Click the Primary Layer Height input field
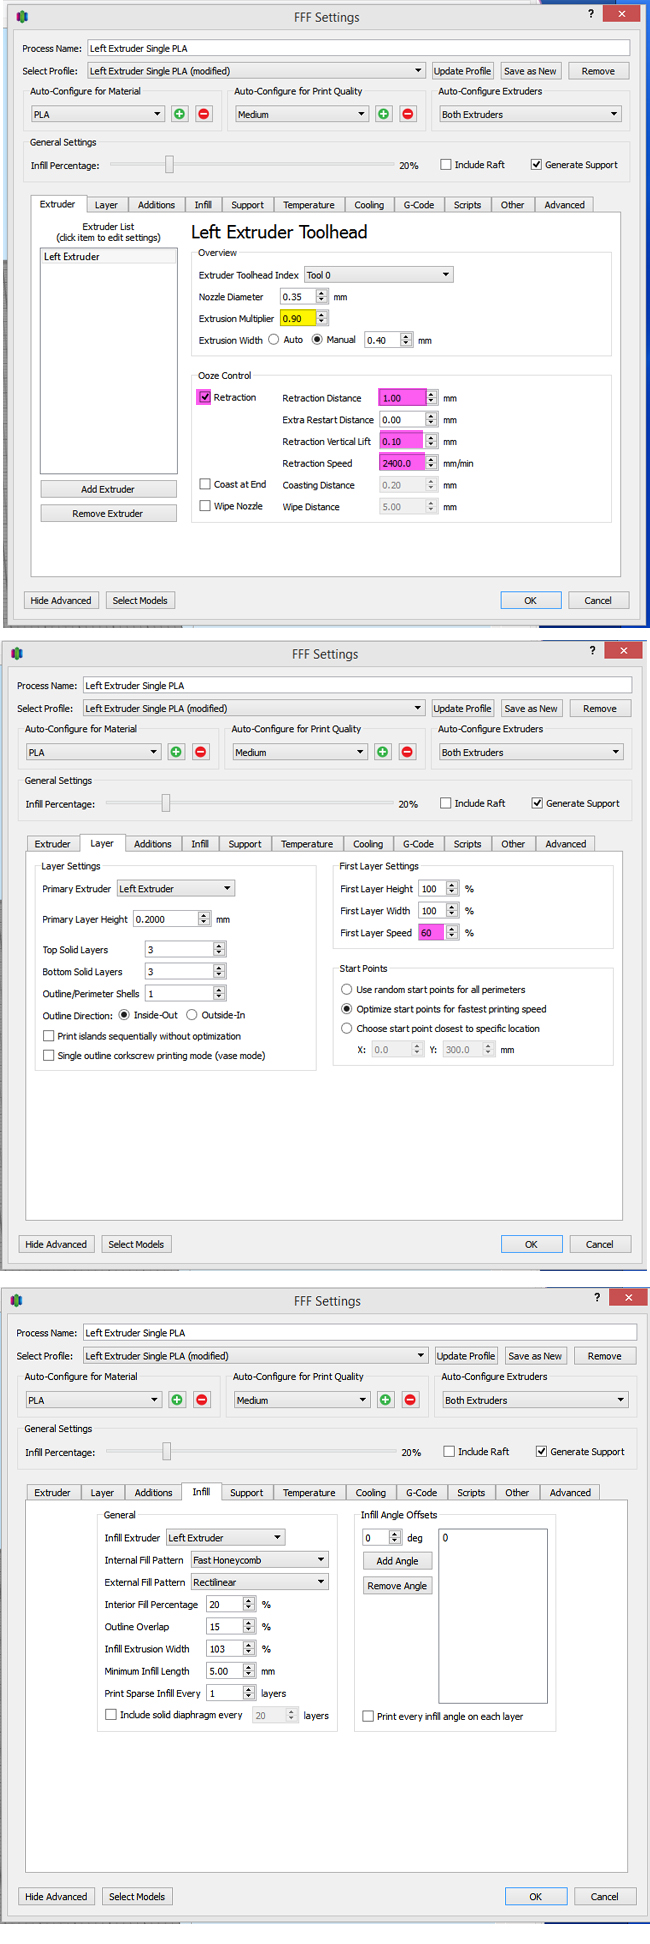The image size is (650, 1944). point(165,919)
